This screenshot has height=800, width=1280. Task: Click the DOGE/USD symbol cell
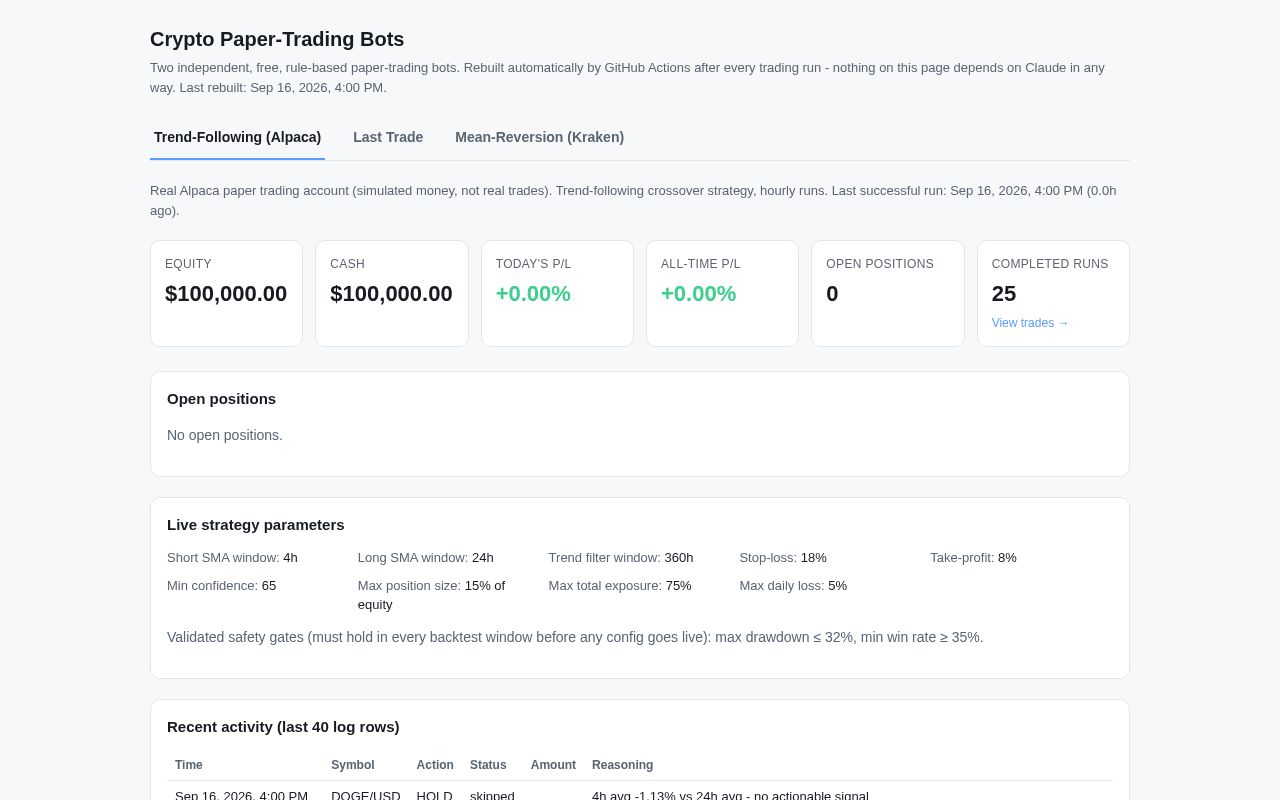(366, 794)
